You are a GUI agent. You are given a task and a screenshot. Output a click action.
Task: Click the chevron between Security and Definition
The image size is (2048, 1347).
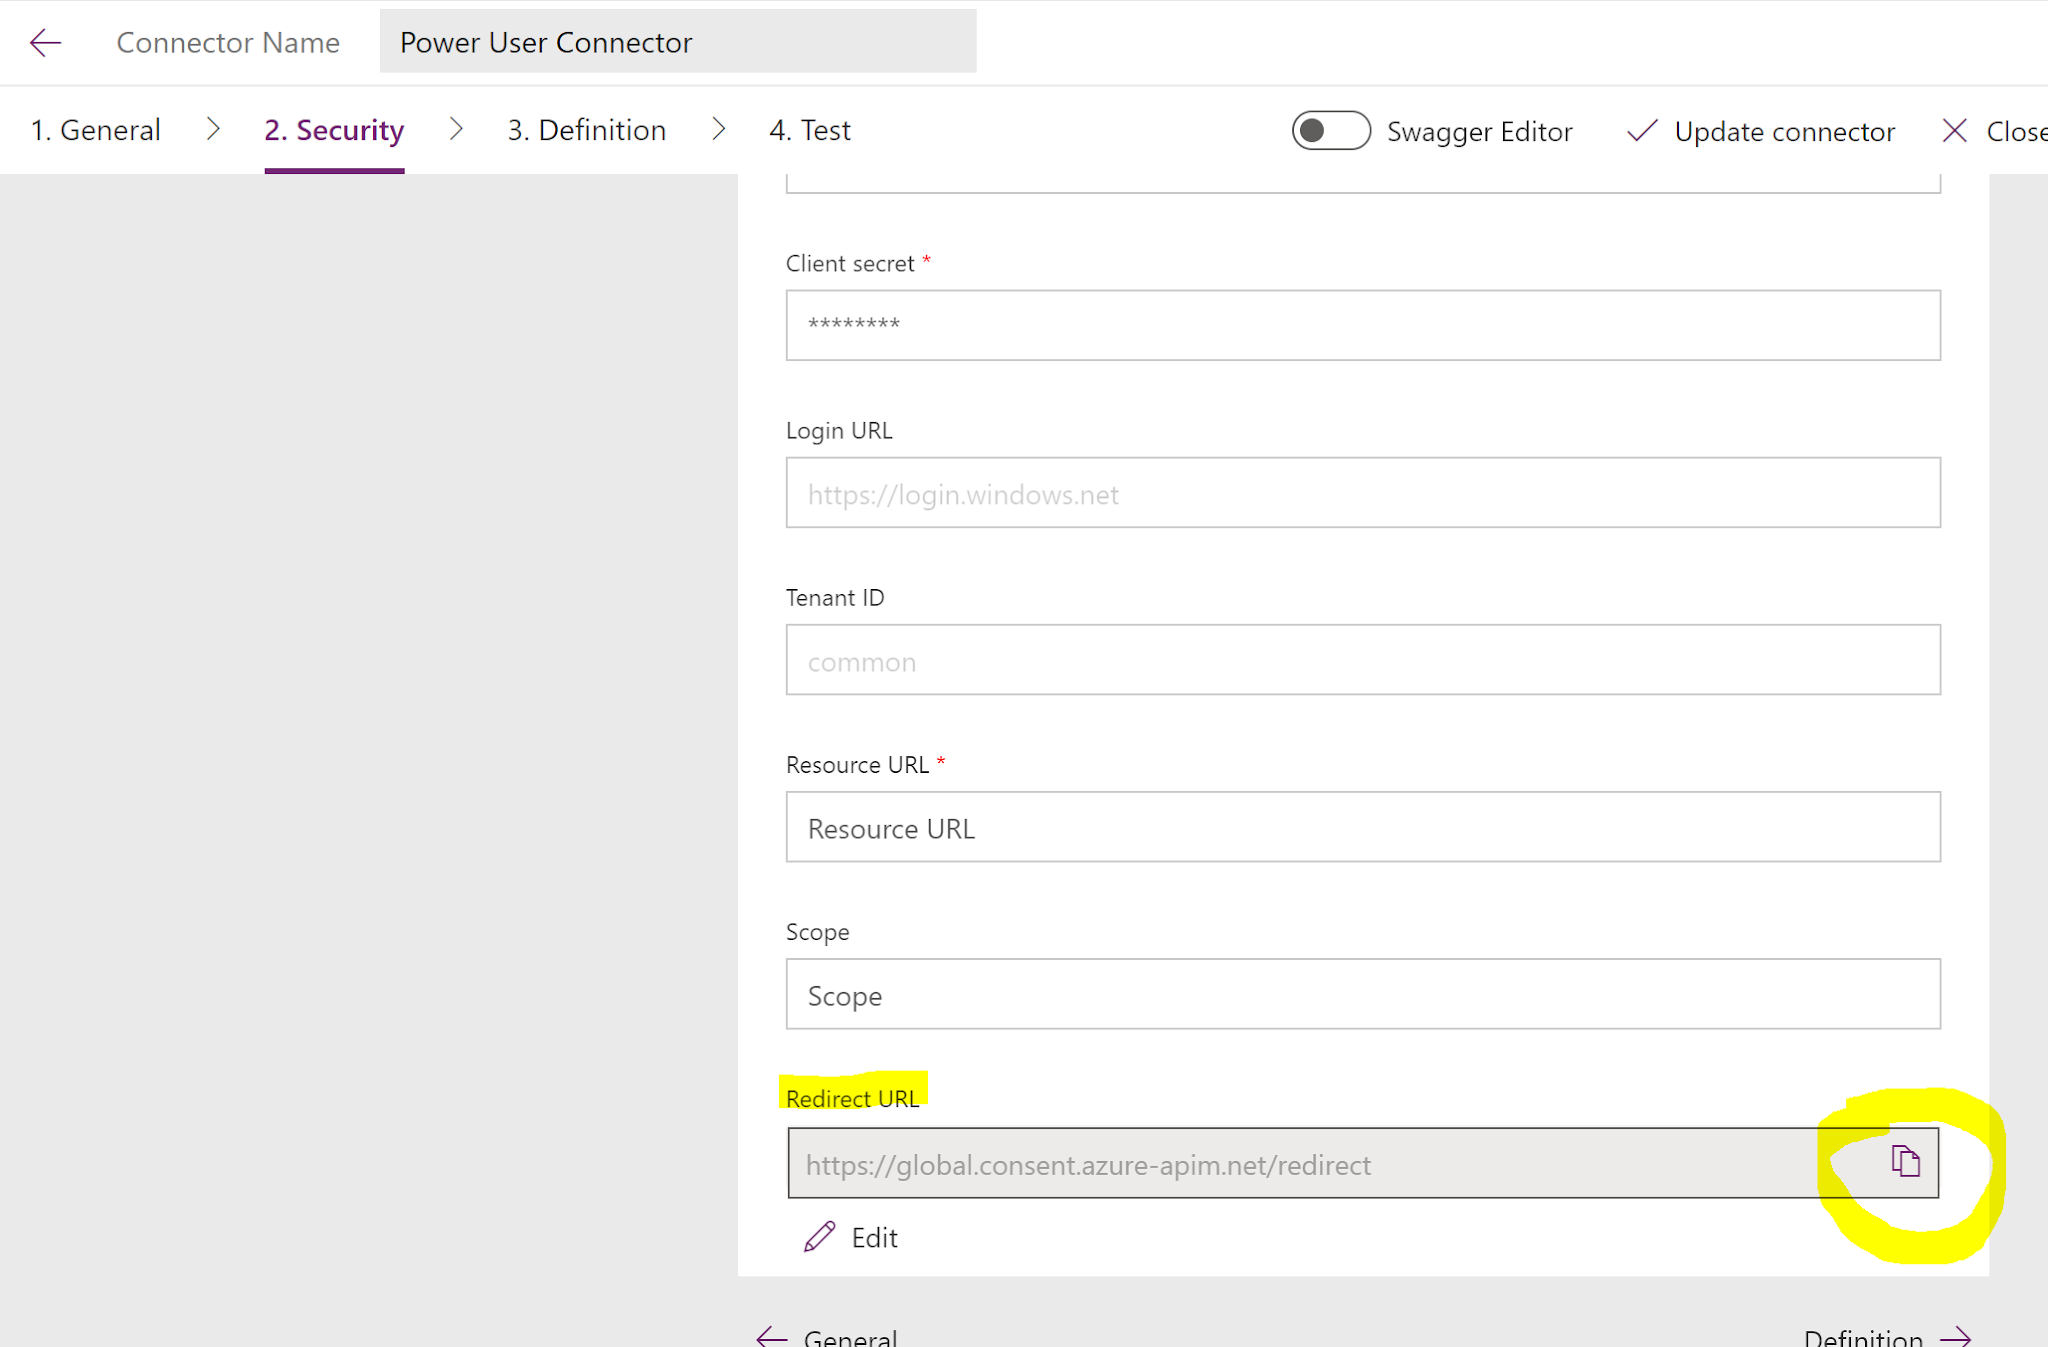click(x=457, y=129)
